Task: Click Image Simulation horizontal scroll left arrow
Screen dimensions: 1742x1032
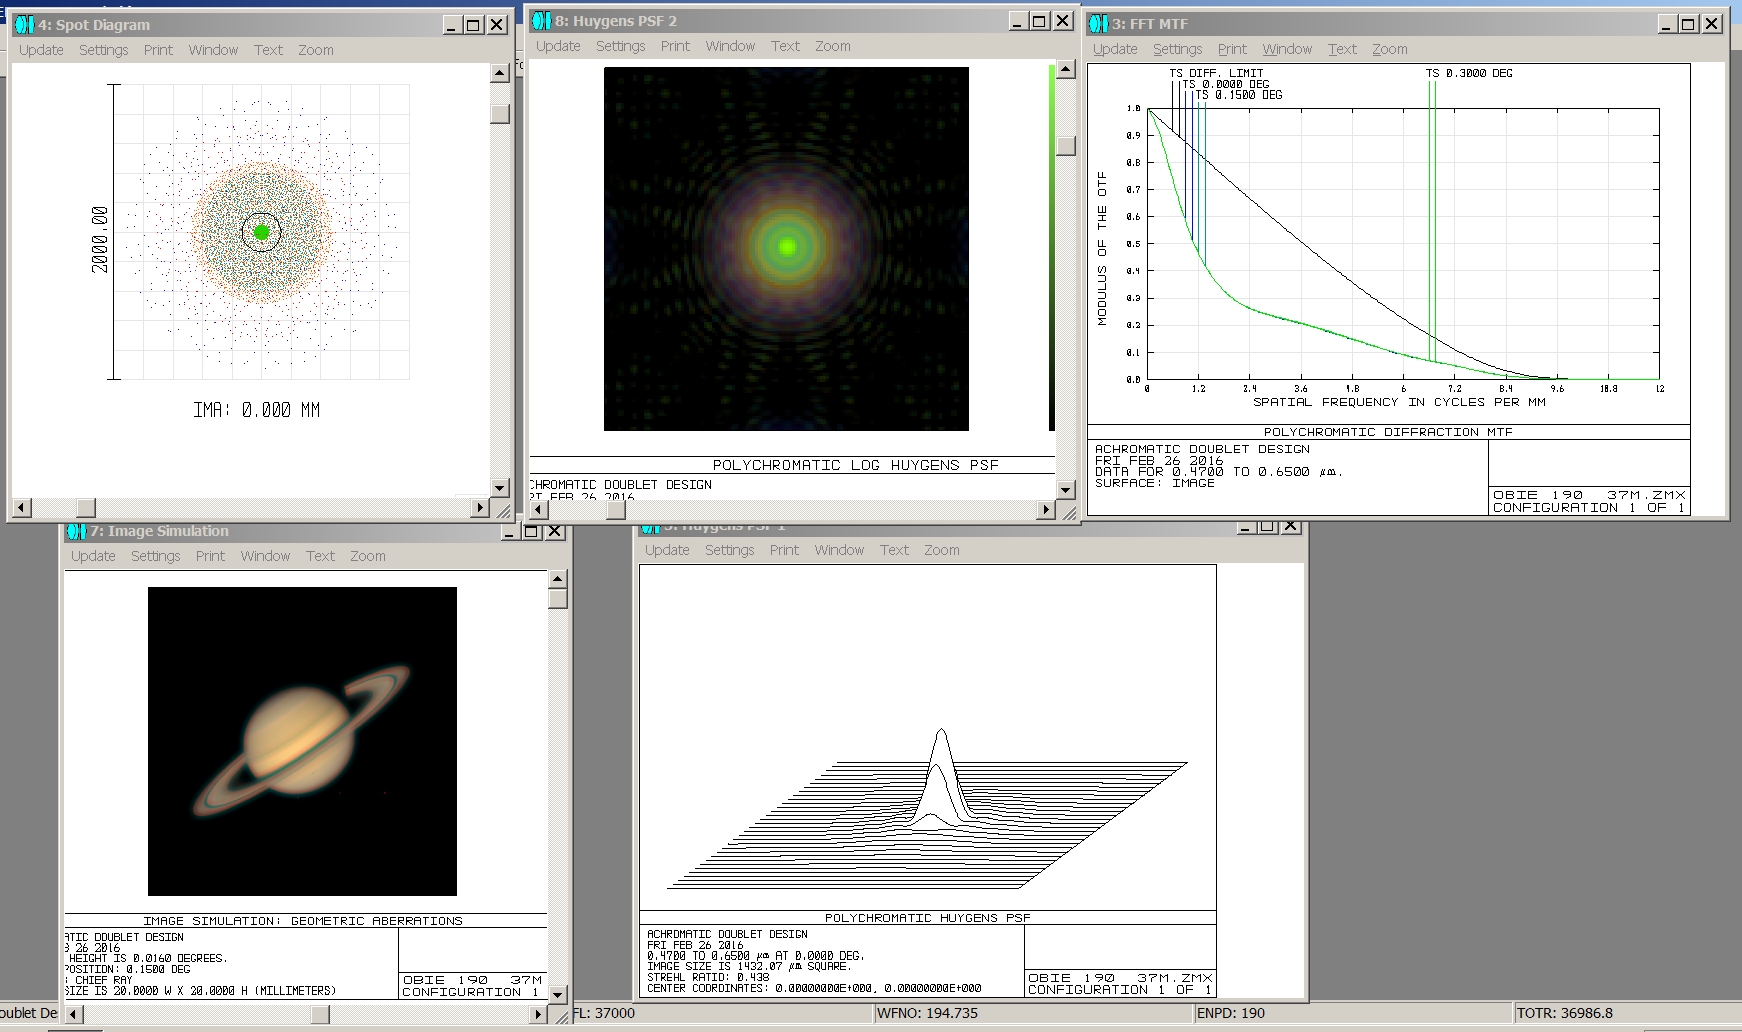Action: (x=73, y=1014)
